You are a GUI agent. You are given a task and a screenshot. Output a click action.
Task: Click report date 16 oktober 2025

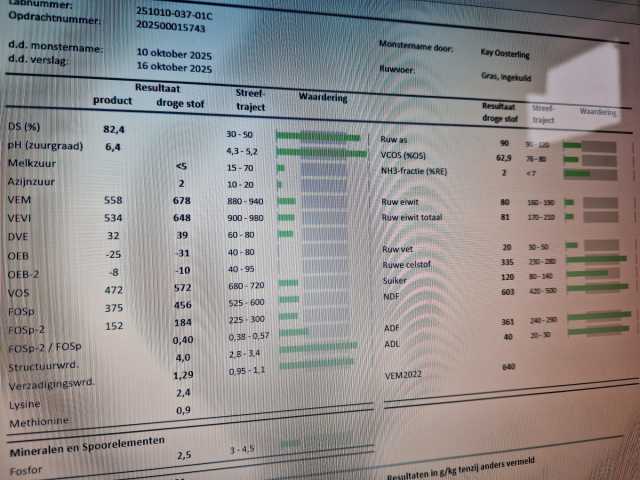[174, 67]
